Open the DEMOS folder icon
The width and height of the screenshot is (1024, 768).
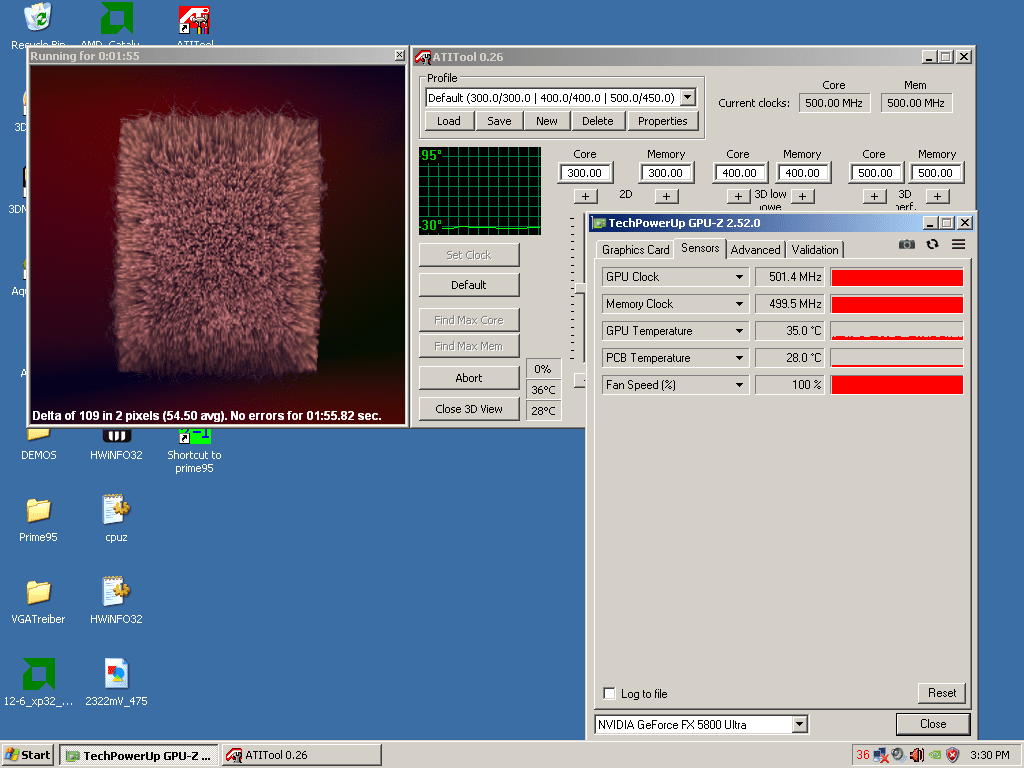coord(38,434)
